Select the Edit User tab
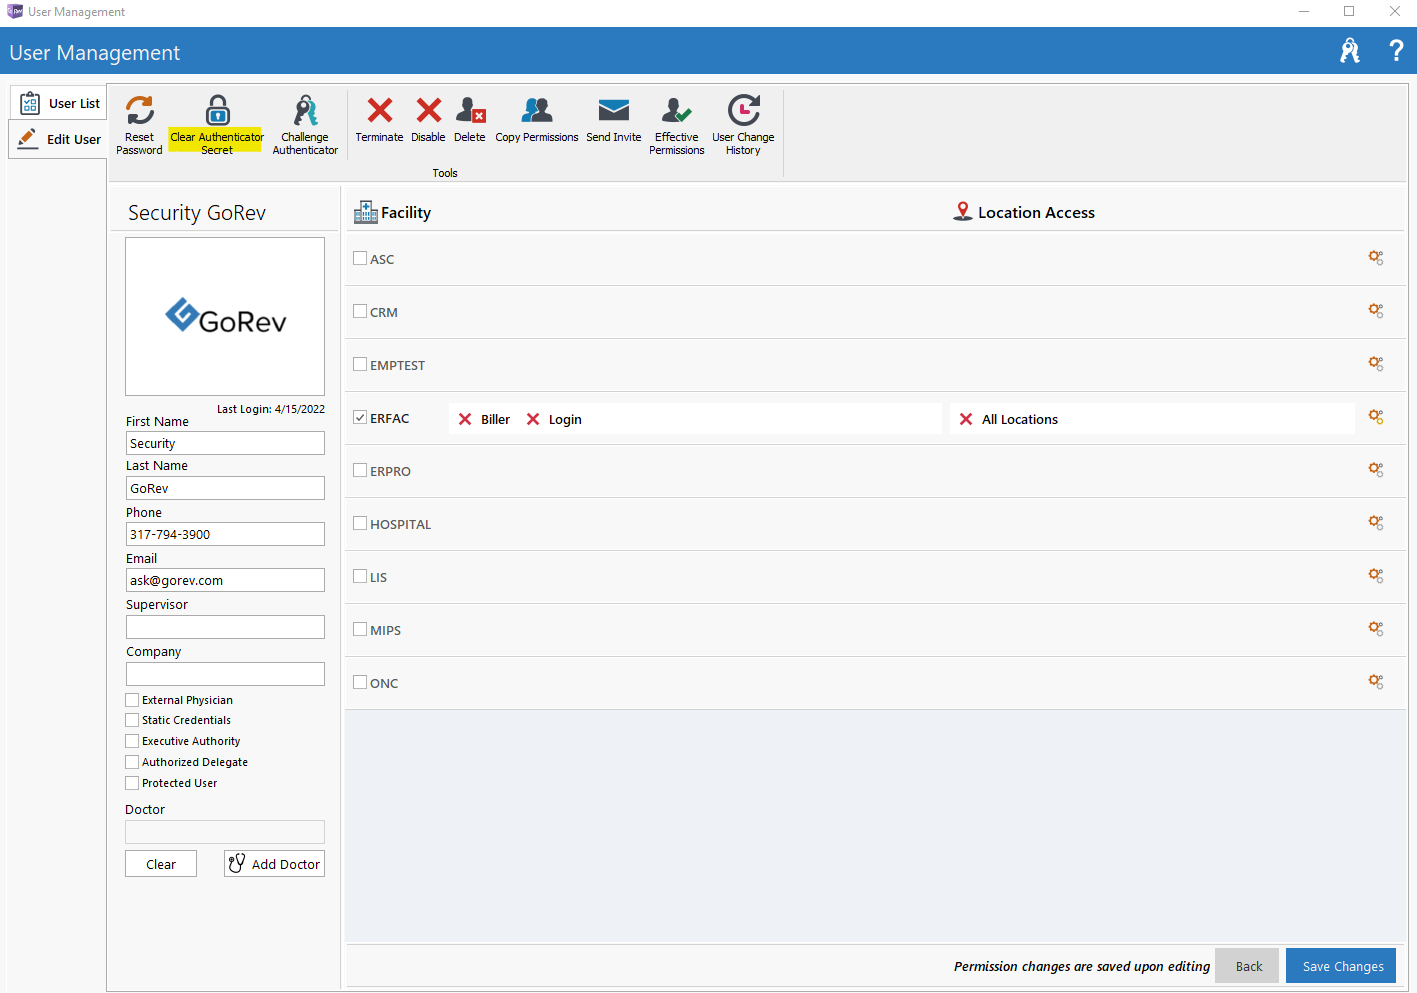 [x=59, y=139]
